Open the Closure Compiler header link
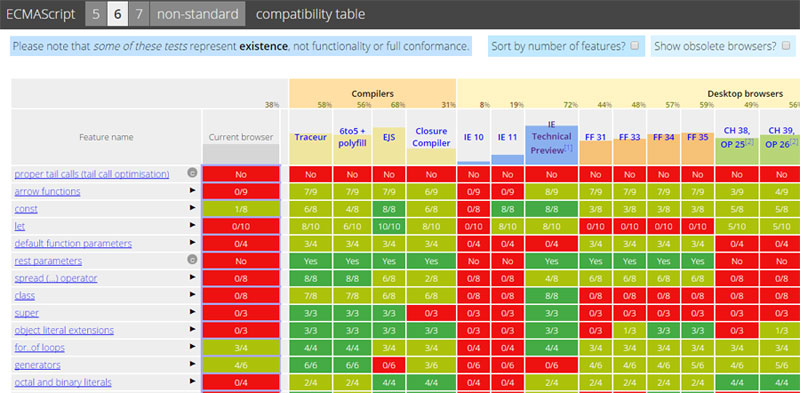The height and width of the screenshot is (393, 800). [x=431, y=137]
